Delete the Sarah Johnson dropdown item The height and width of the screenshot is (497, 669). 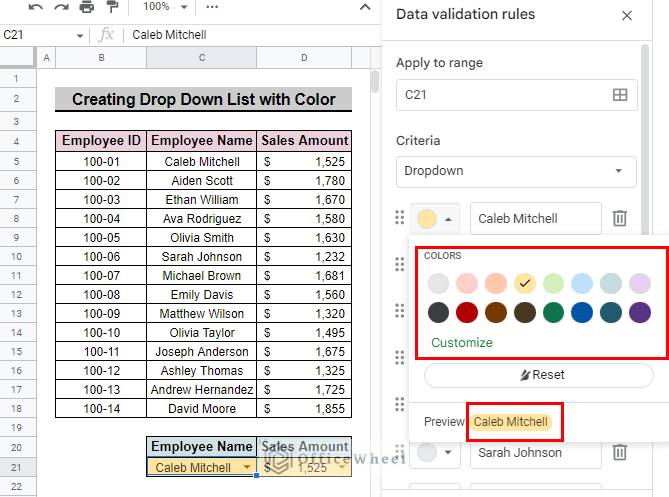pos(620,452)
